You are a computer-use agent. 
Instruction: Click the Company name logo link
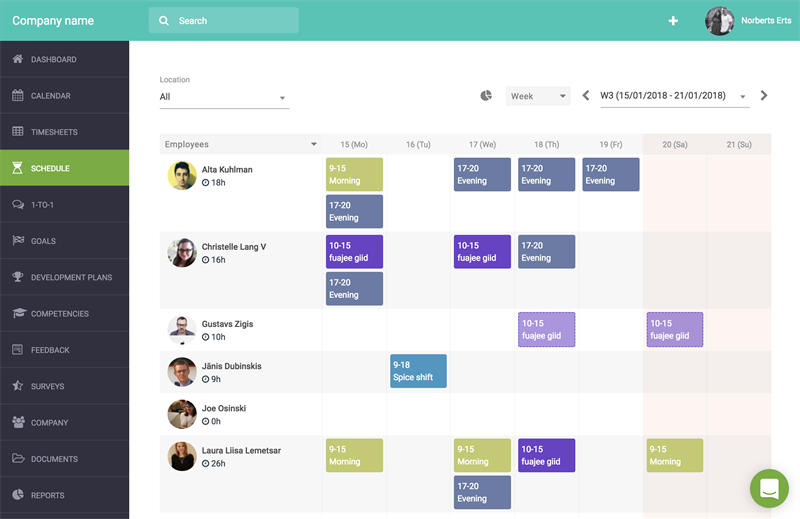click(x=53, y=21)
